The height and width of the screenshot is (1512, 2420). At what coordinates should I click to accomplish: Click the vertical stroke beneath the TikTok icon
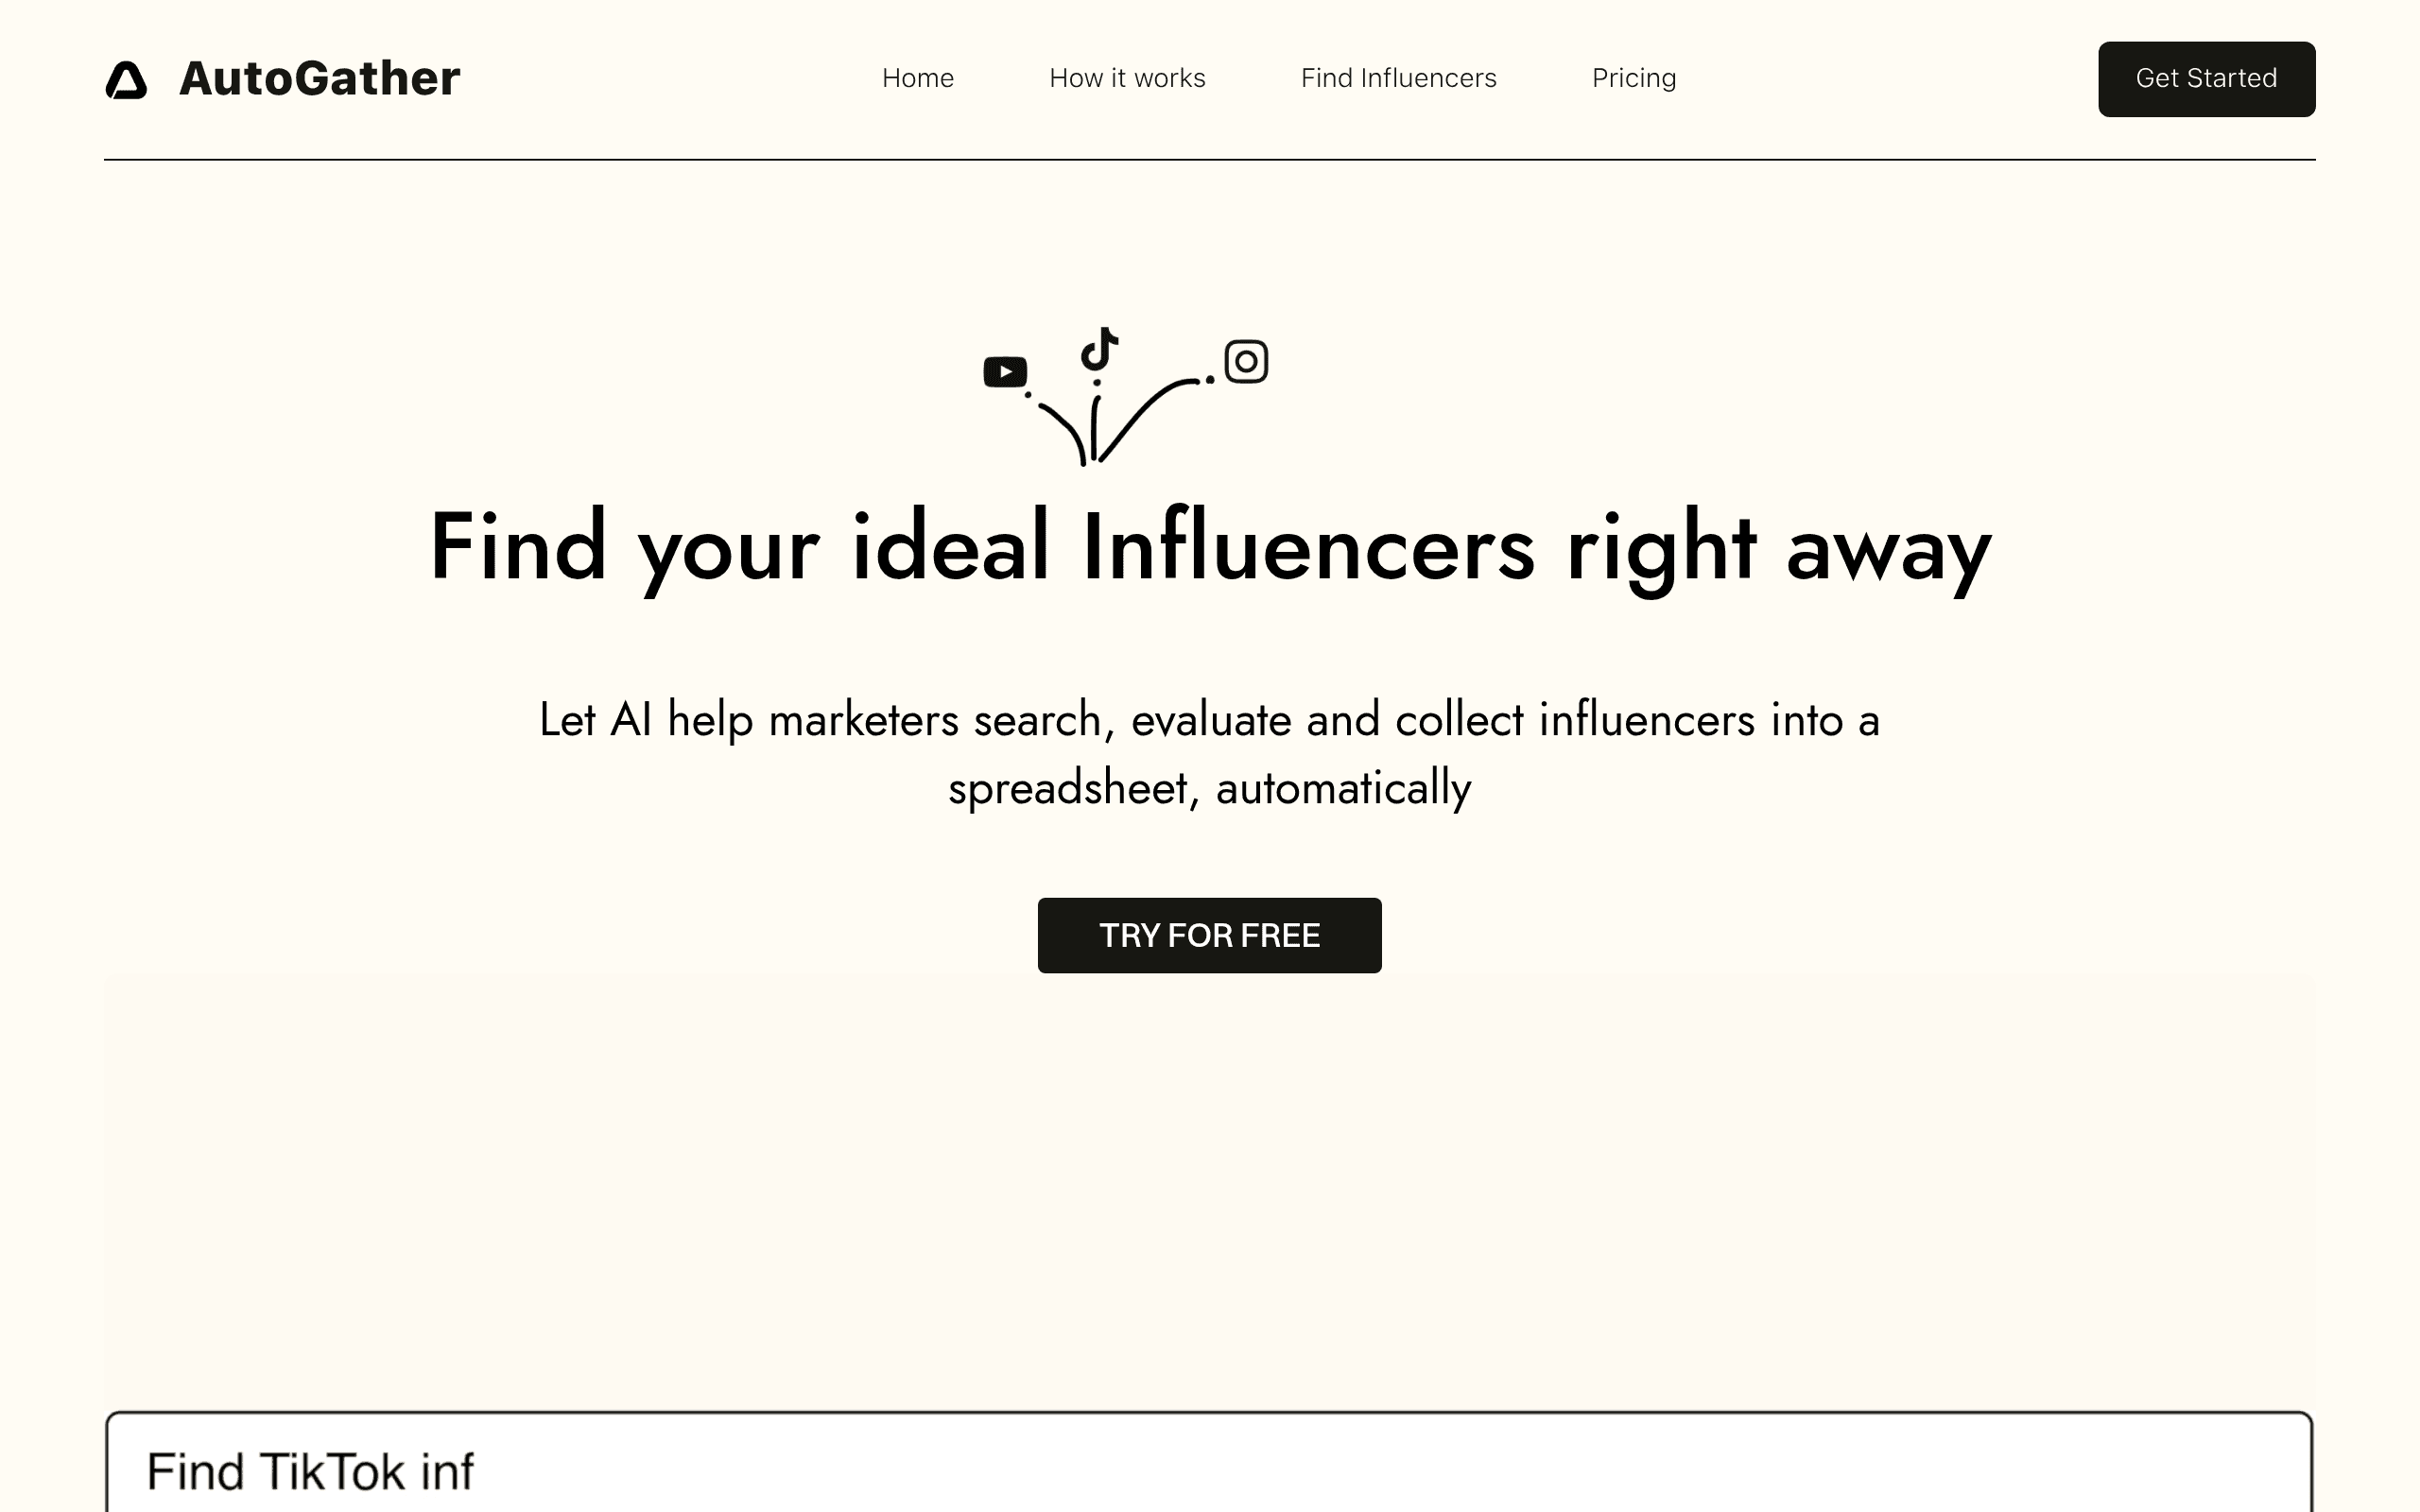click(x=1095, y=428)
